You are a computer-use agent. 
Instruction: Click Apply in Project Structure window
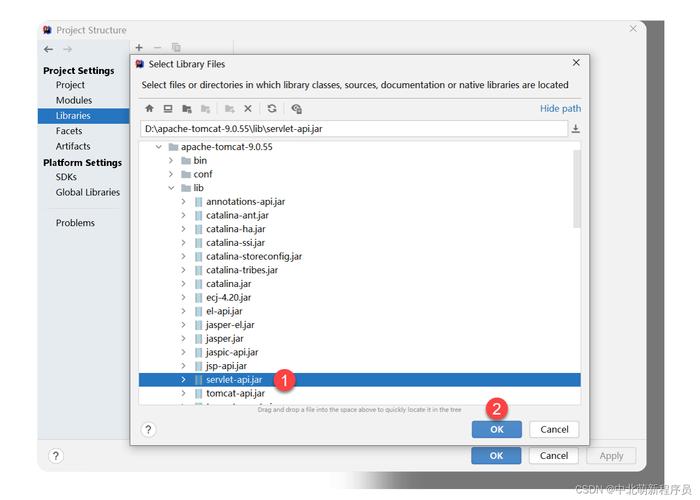click(611, 456)
